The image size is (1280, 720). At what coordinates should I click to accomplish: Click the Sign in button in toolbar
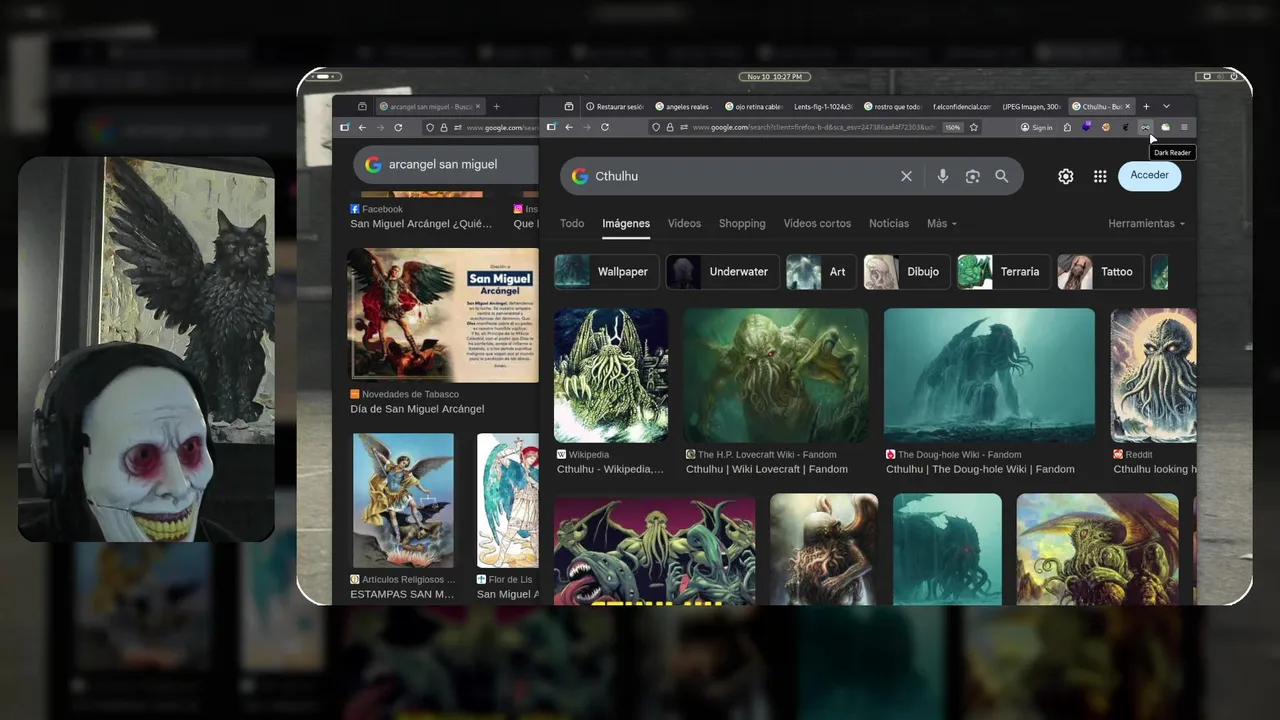(1036, 127)
